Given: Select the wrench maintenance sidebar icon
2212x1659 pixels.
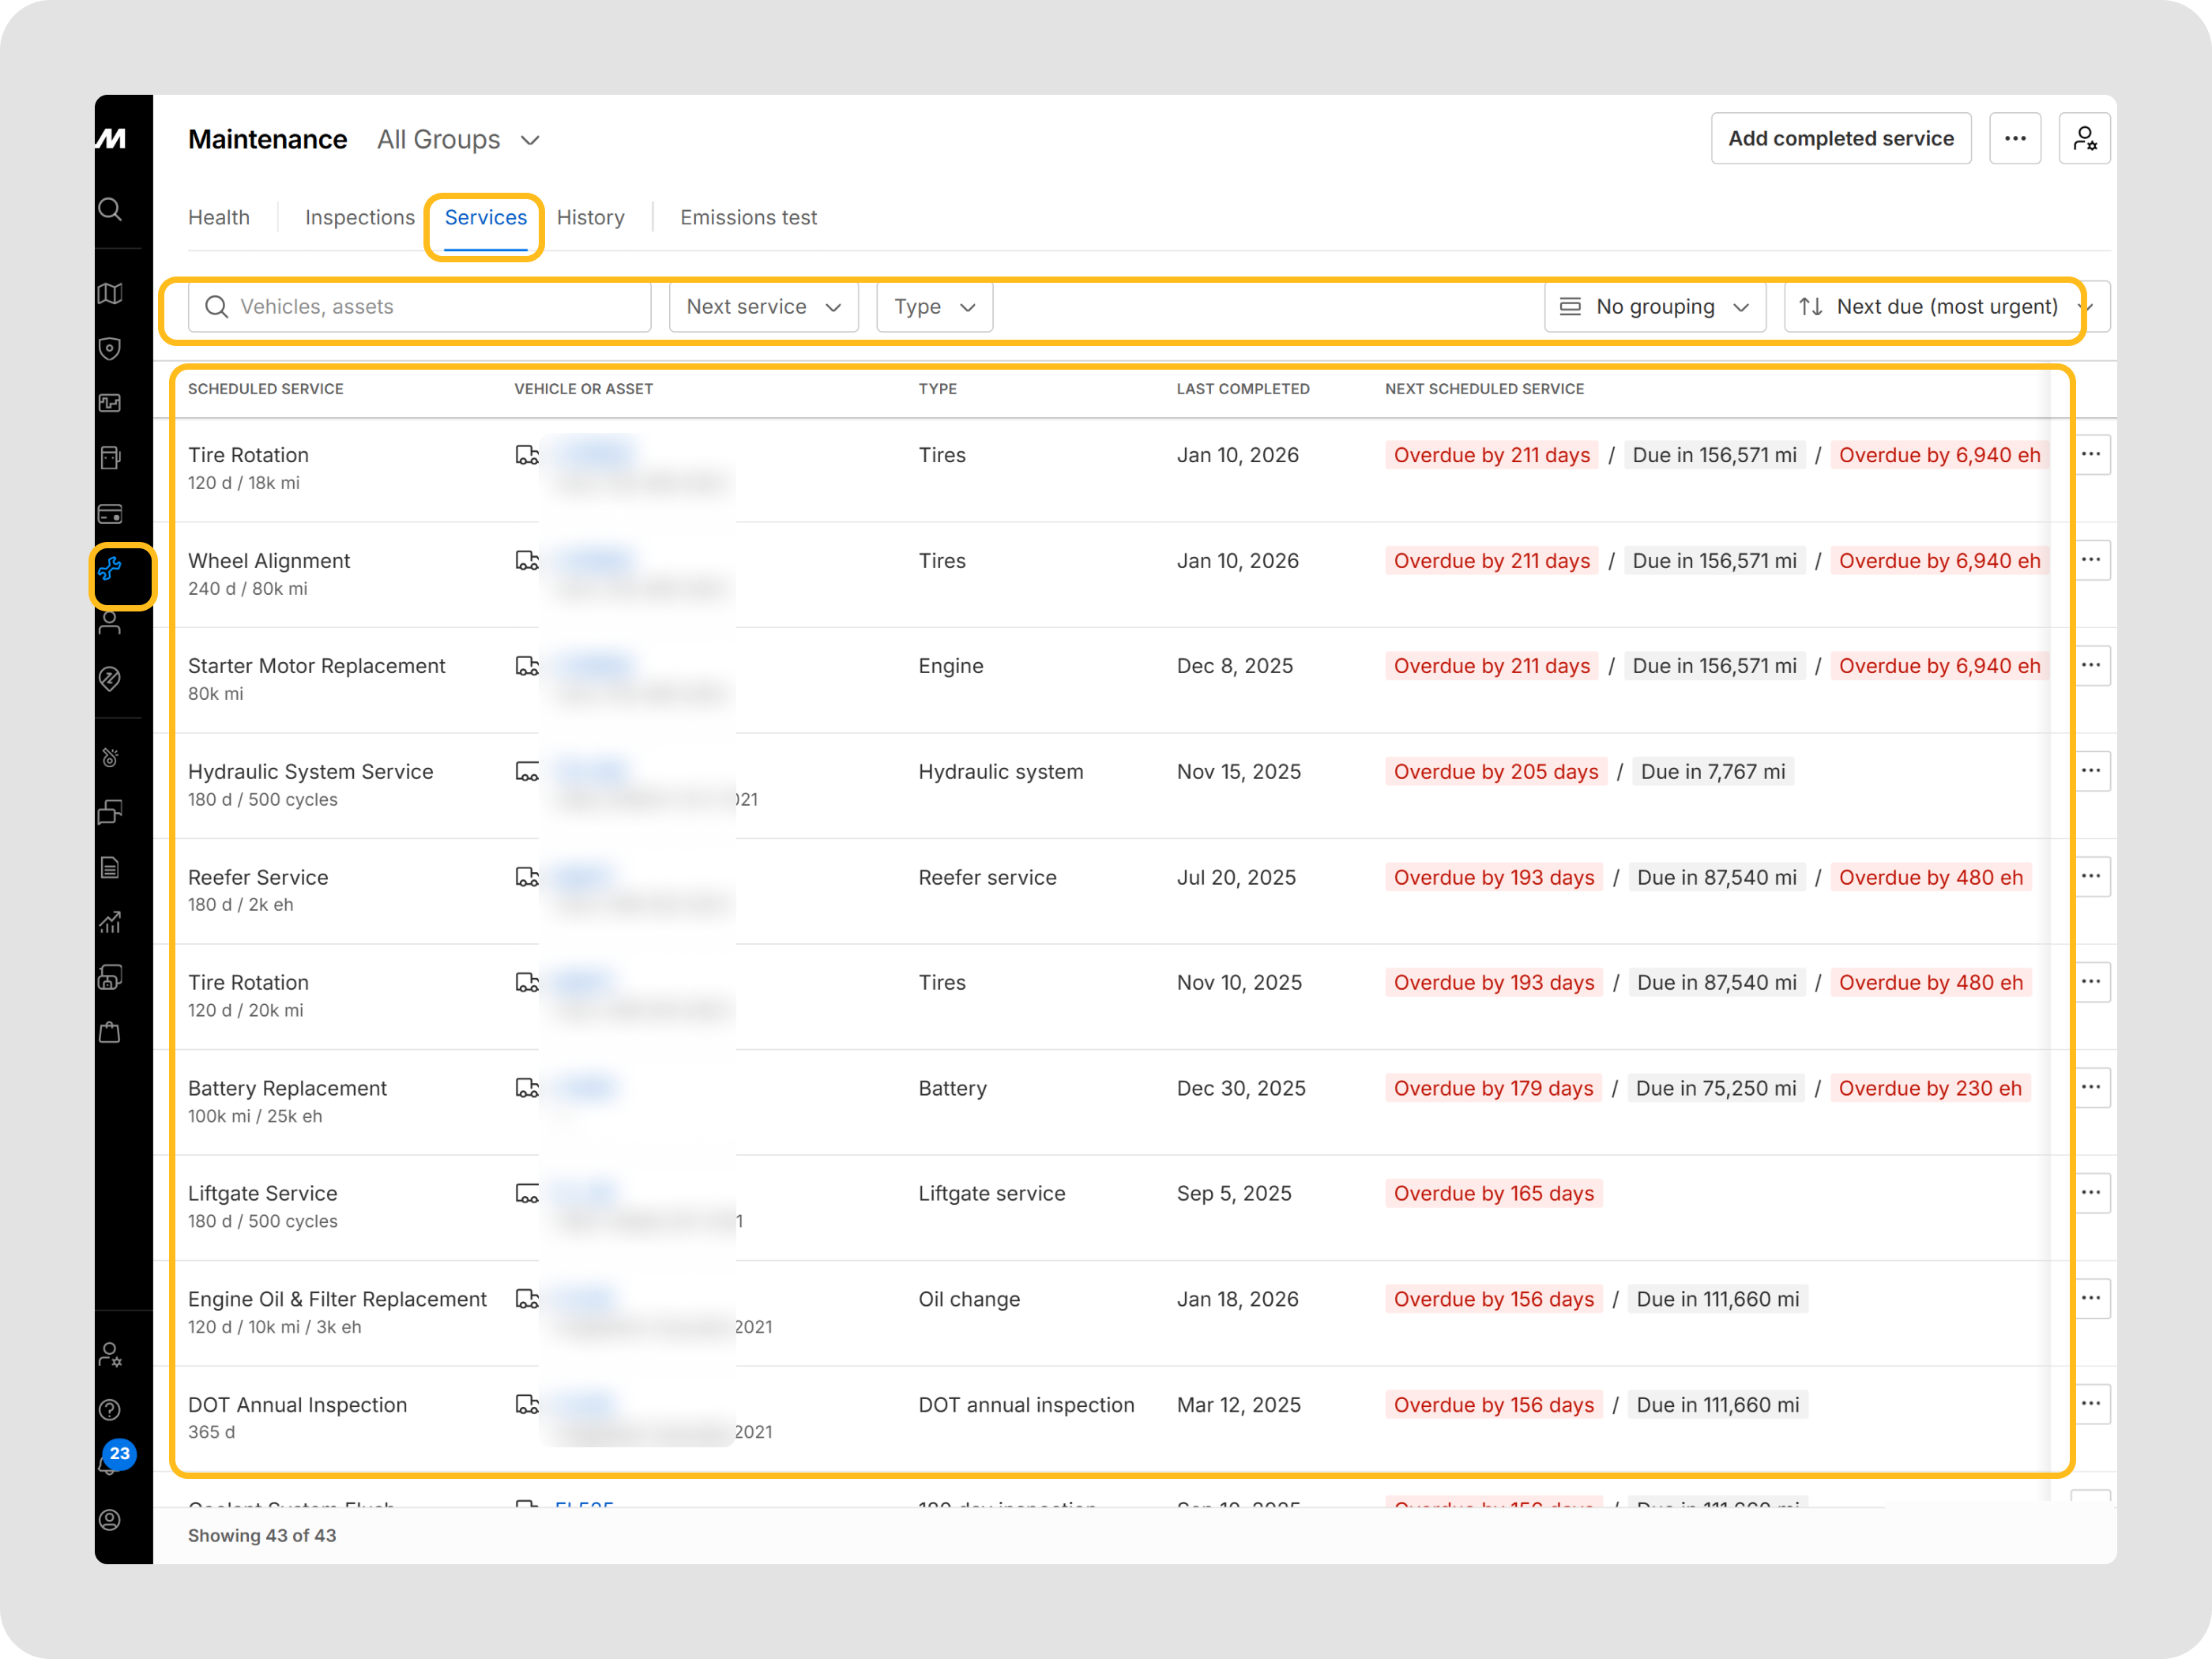Looking at the screenshot, I should tap(110, 569).
